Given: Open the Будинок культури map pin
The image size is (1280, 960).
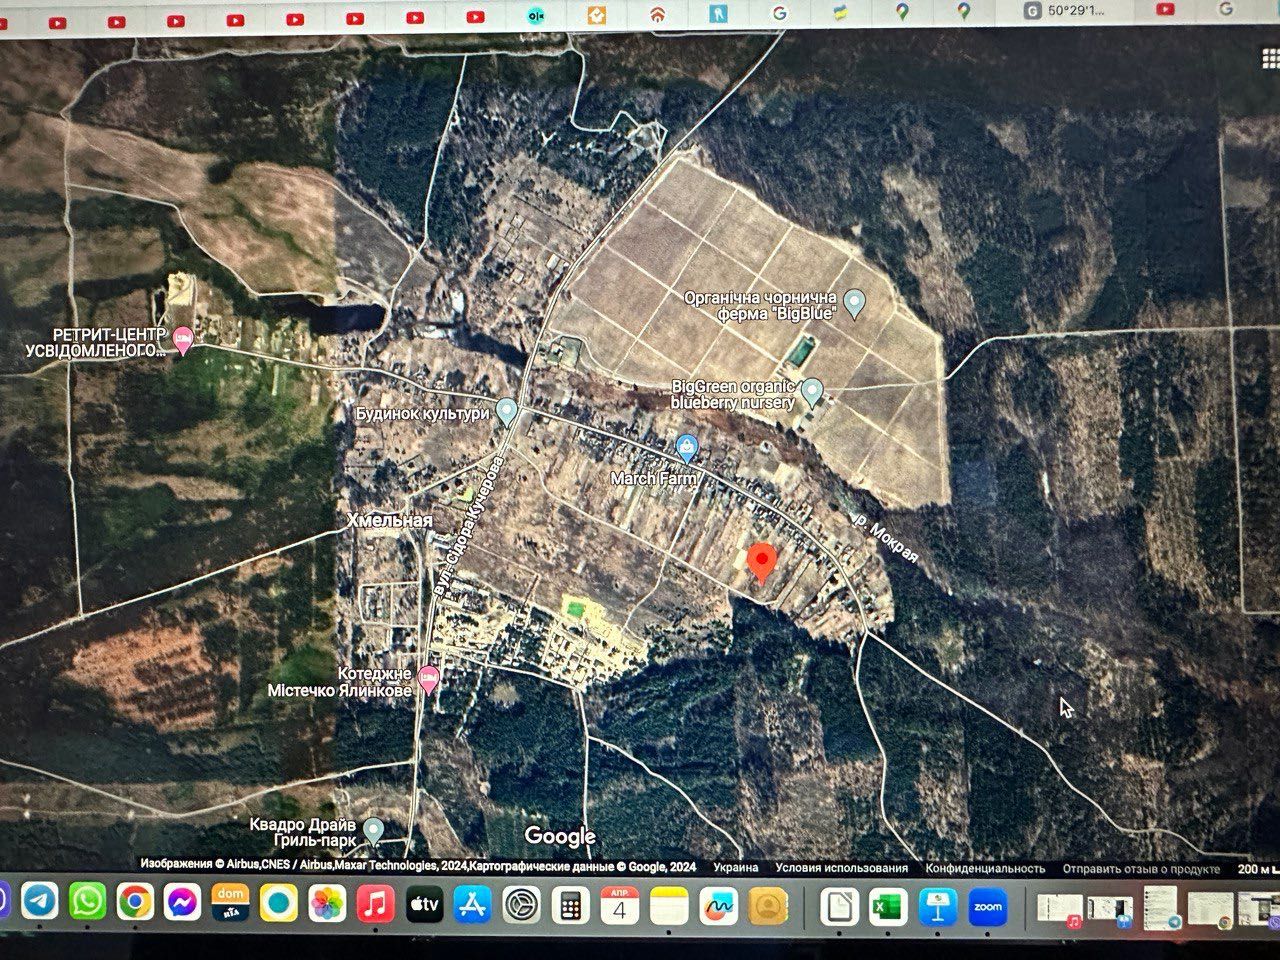Looking at the screenshot, I should point(507,411).
